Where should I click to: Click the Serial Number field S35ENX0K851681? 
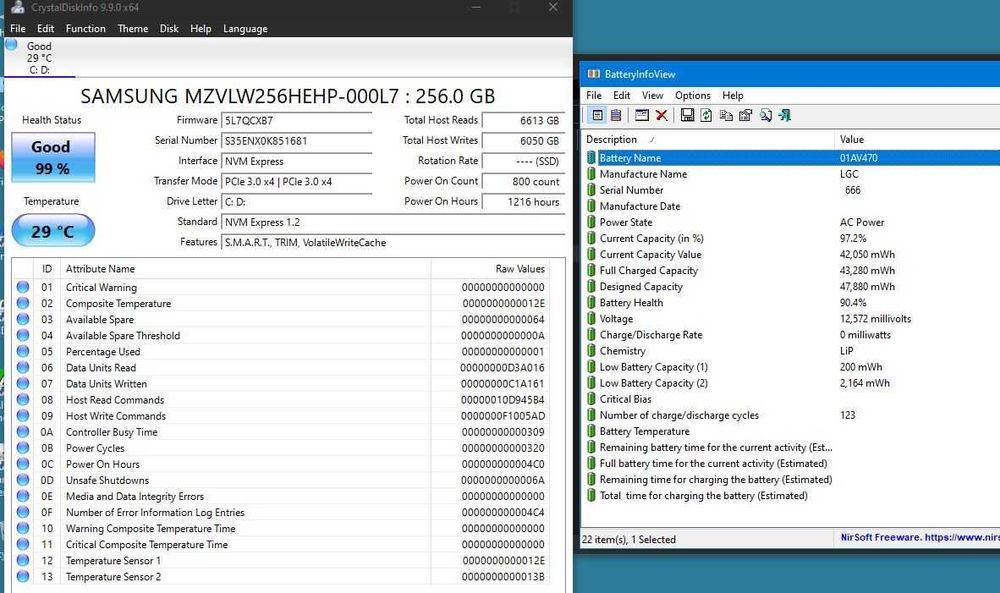[x=297, y=141]
